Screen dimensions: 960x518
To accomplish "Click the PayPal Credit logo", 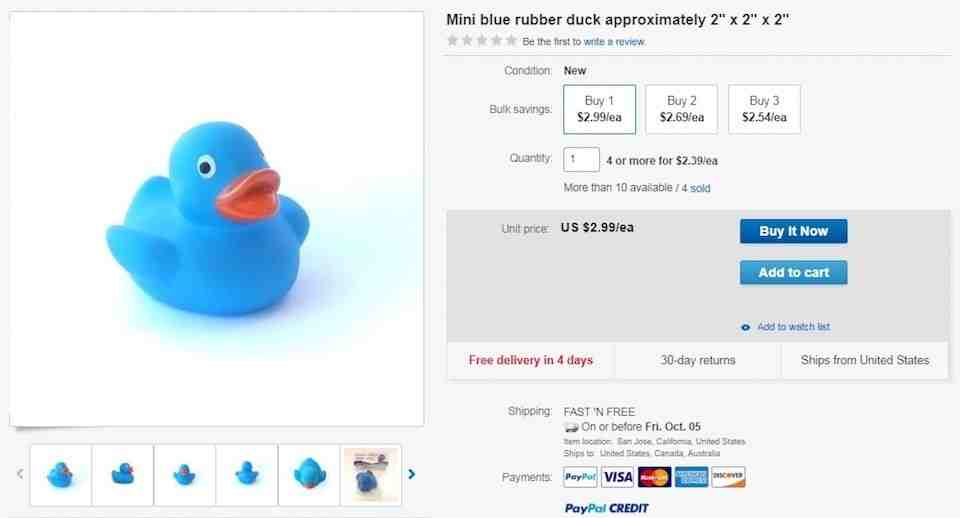I will [606, 508].
